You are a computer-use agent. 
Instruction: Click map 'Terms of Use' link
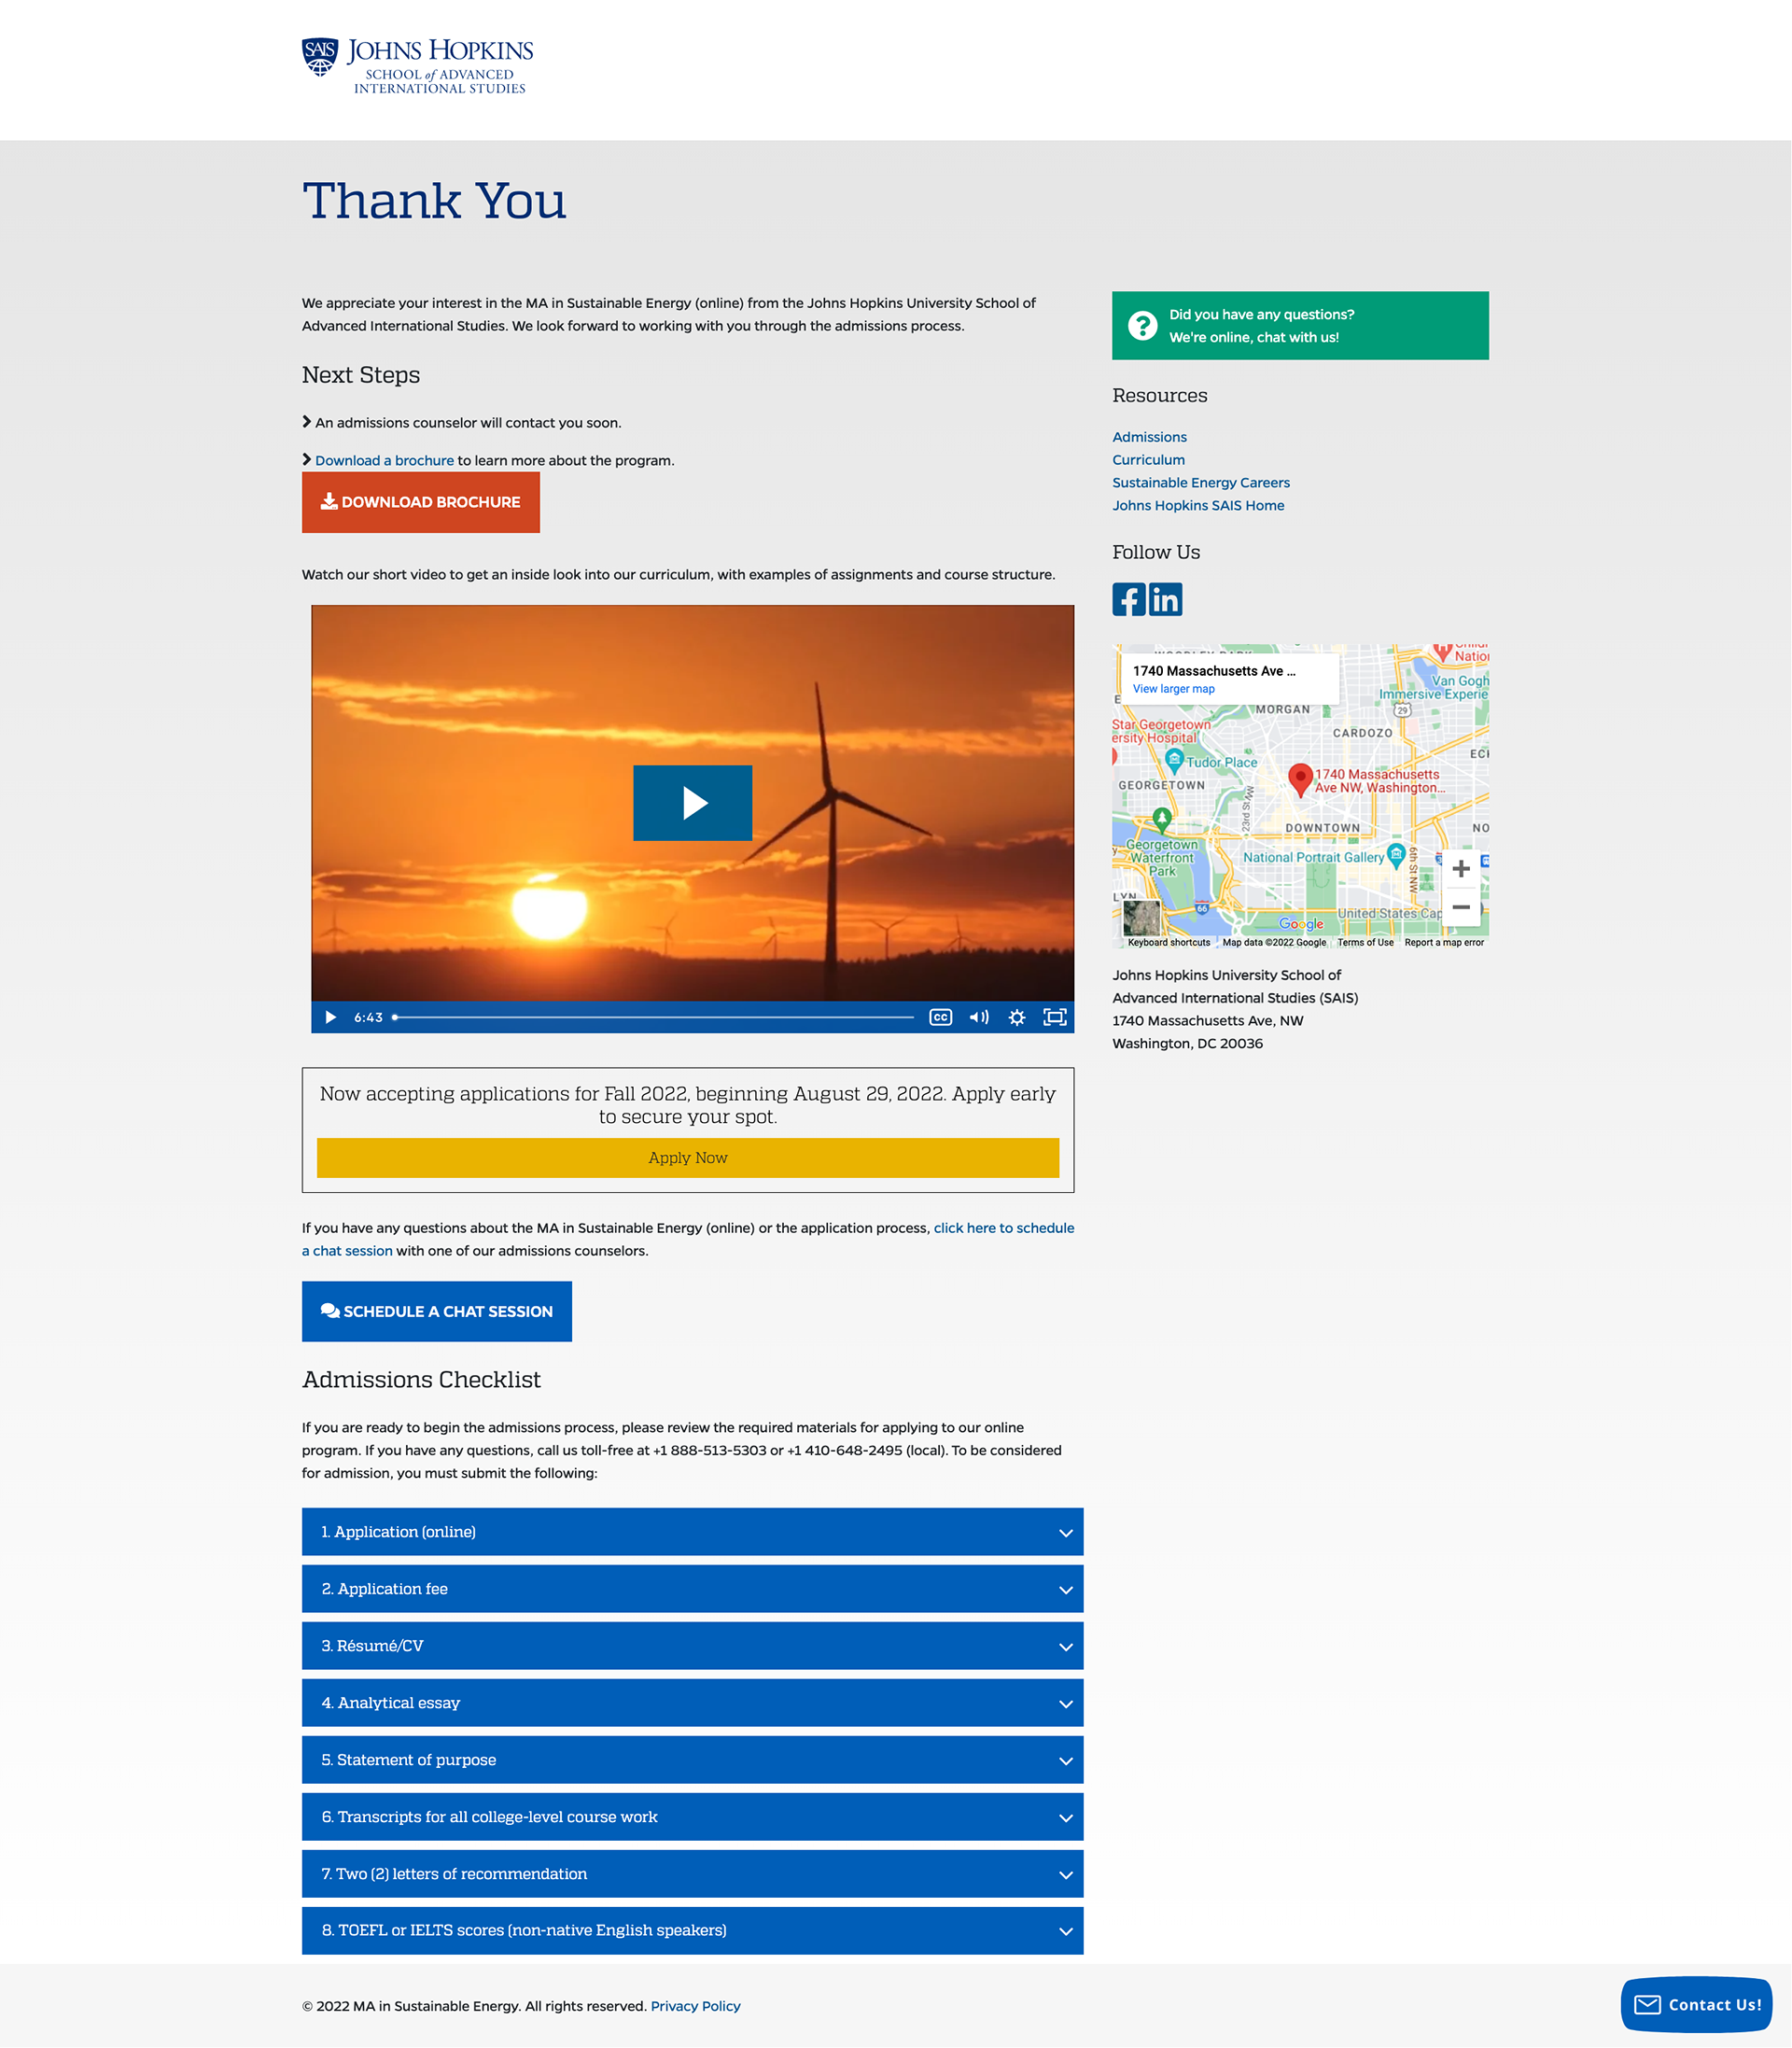pos(1365,942)
